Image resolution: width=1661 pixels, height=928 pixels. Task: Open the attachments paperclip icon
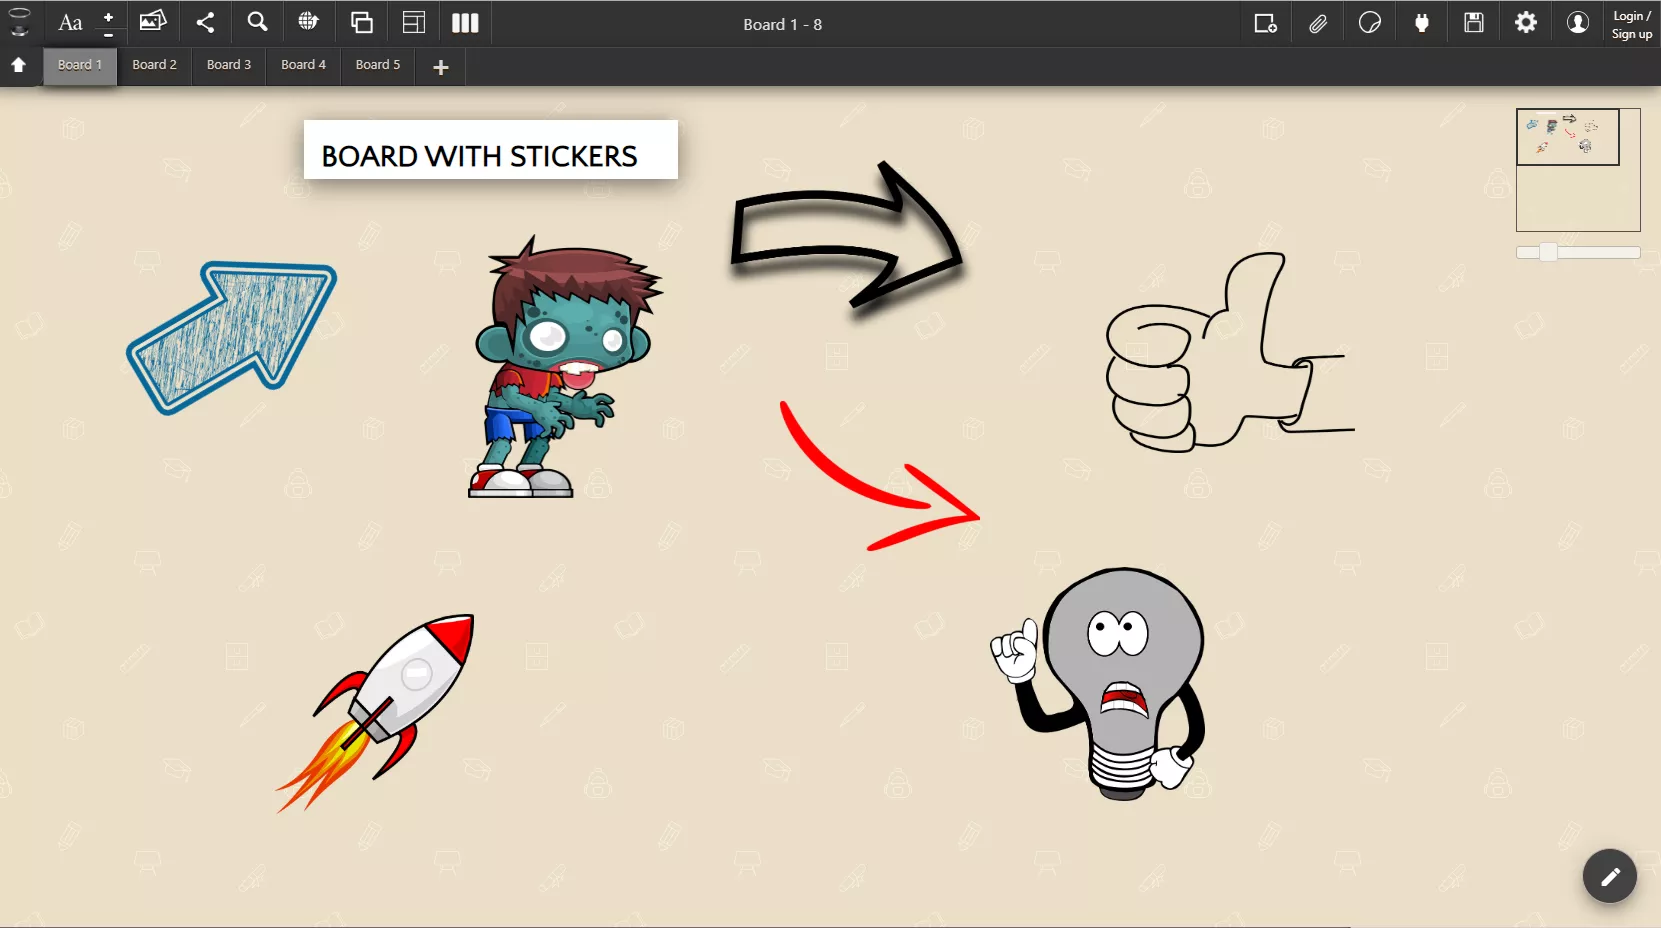[x=1318, y=23]
